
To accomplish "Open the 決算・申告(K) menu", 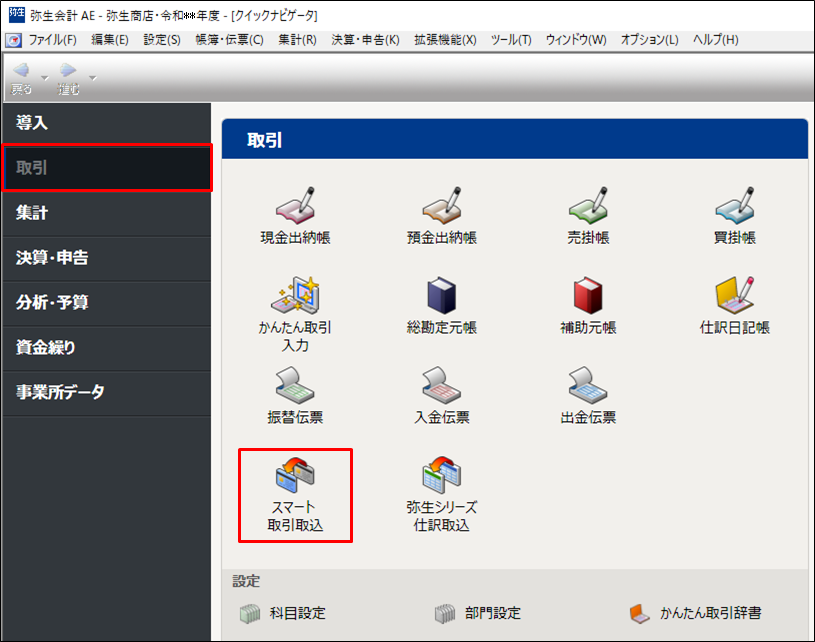I will [365, 40].
